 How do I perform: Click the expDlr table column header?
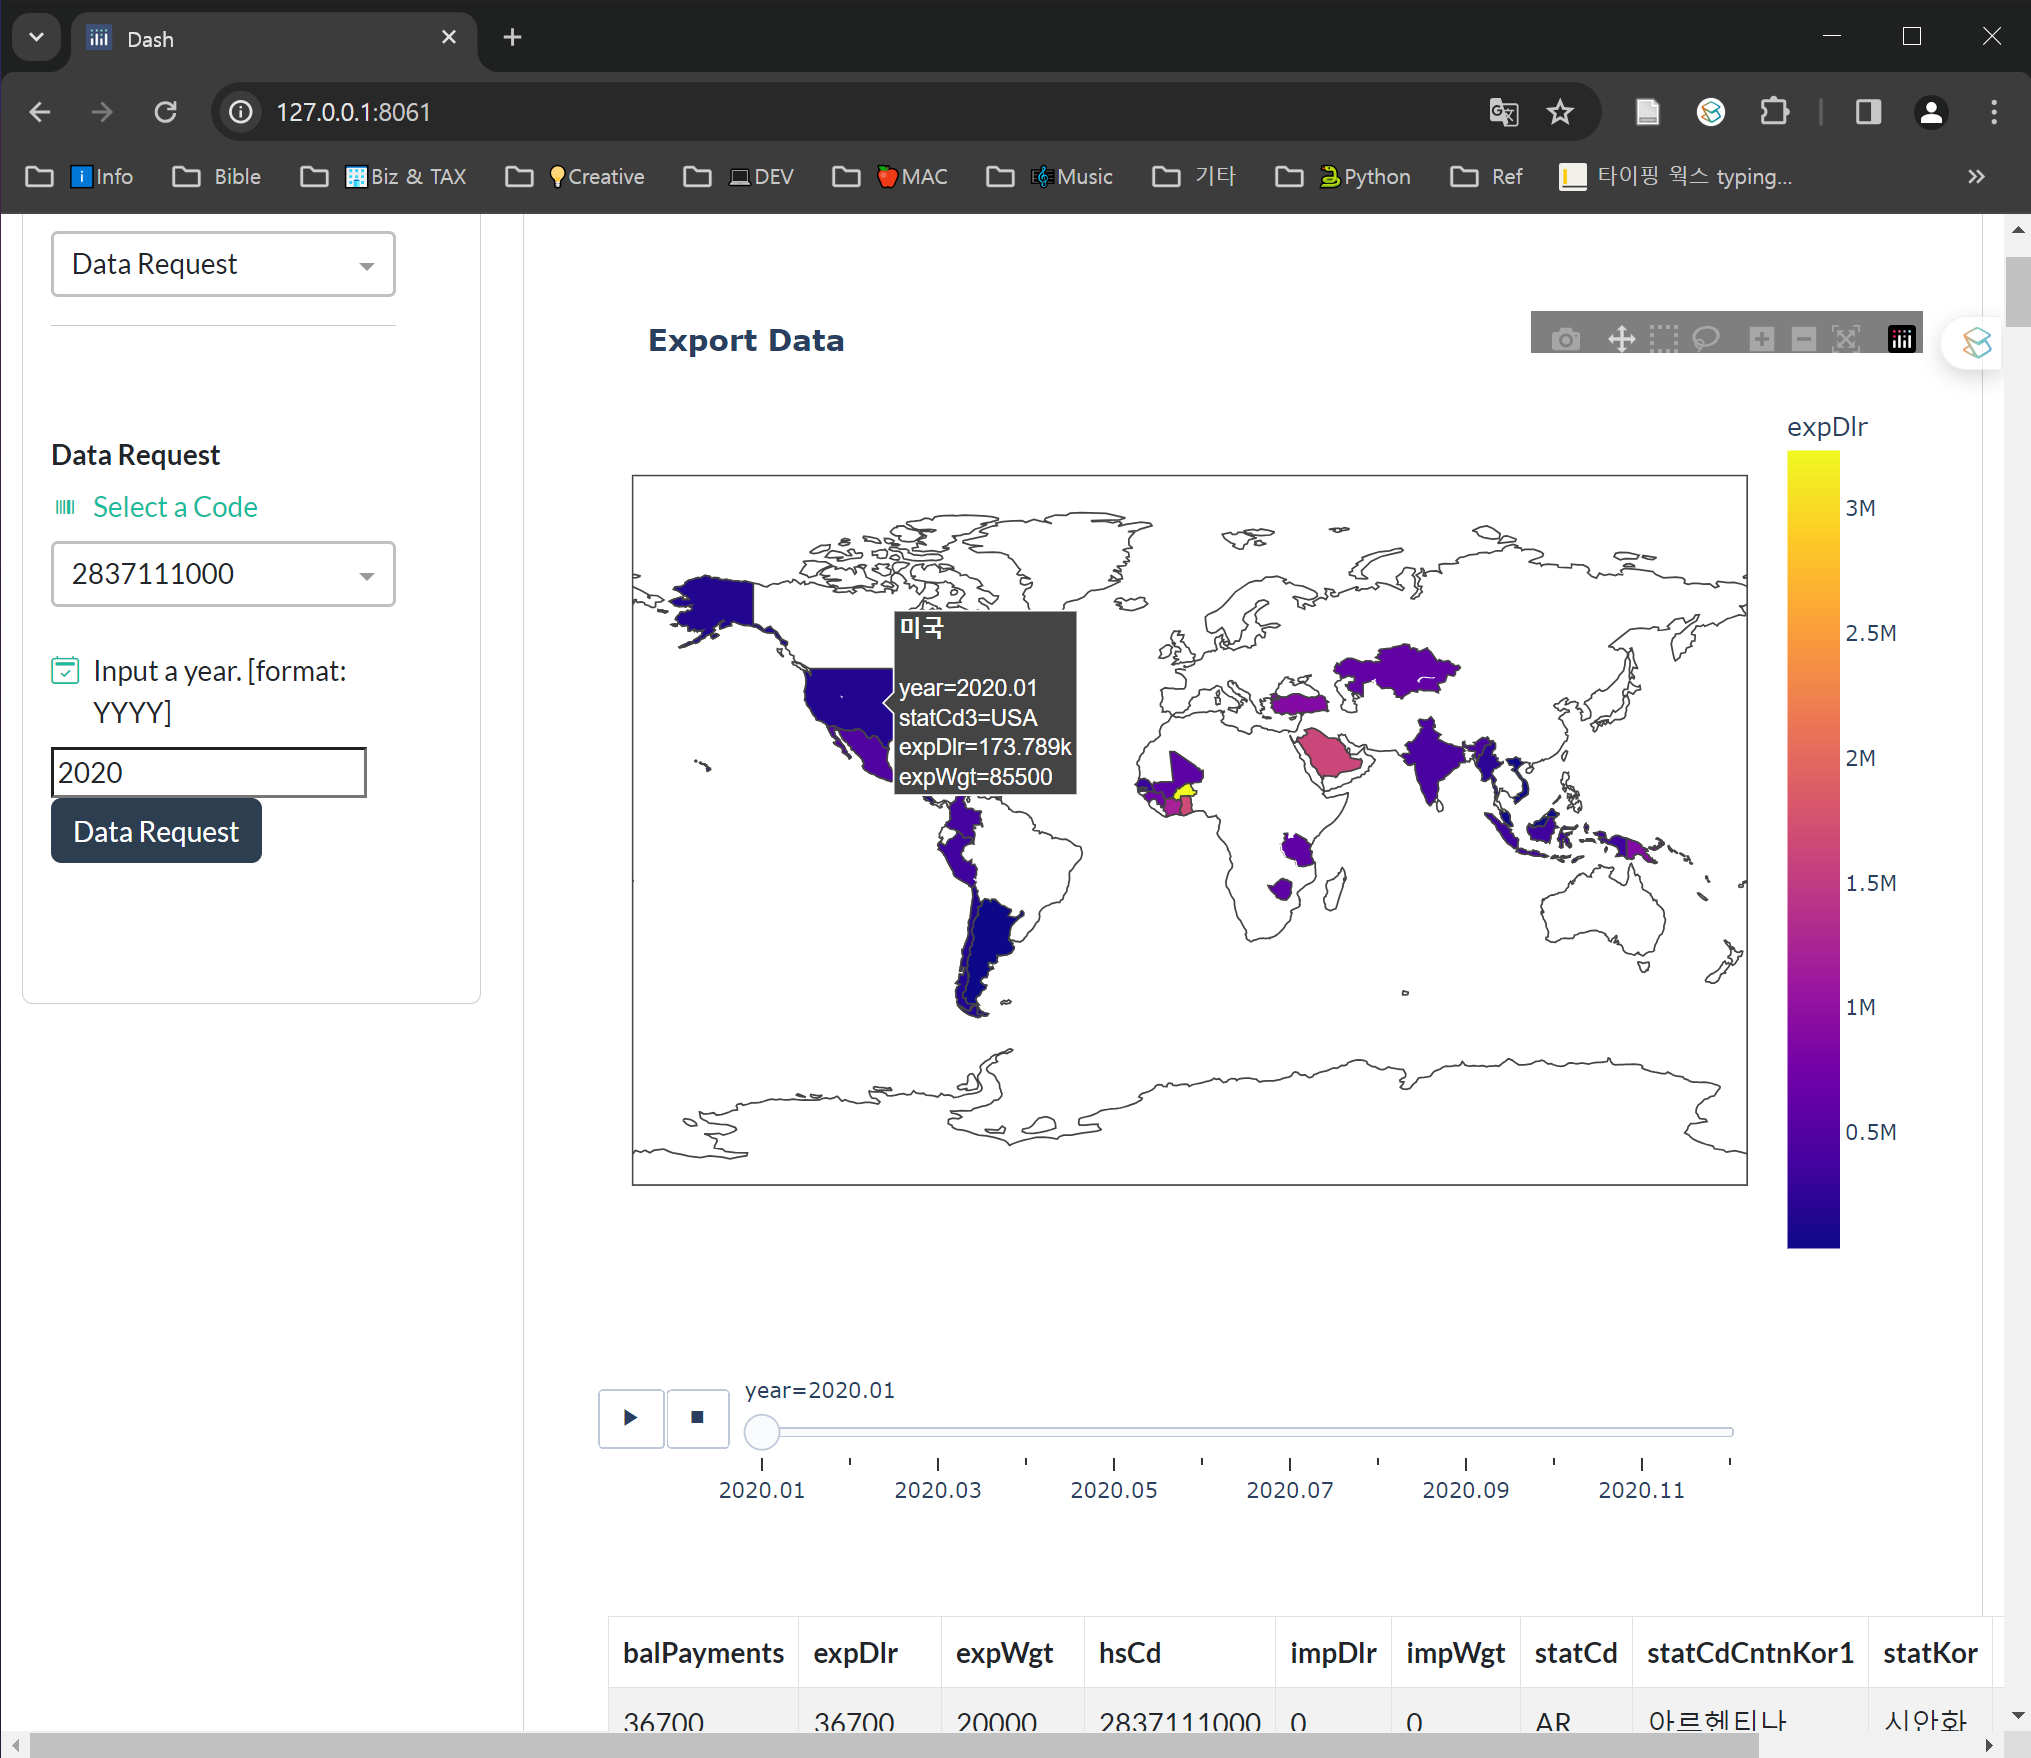coord(855,1653)
